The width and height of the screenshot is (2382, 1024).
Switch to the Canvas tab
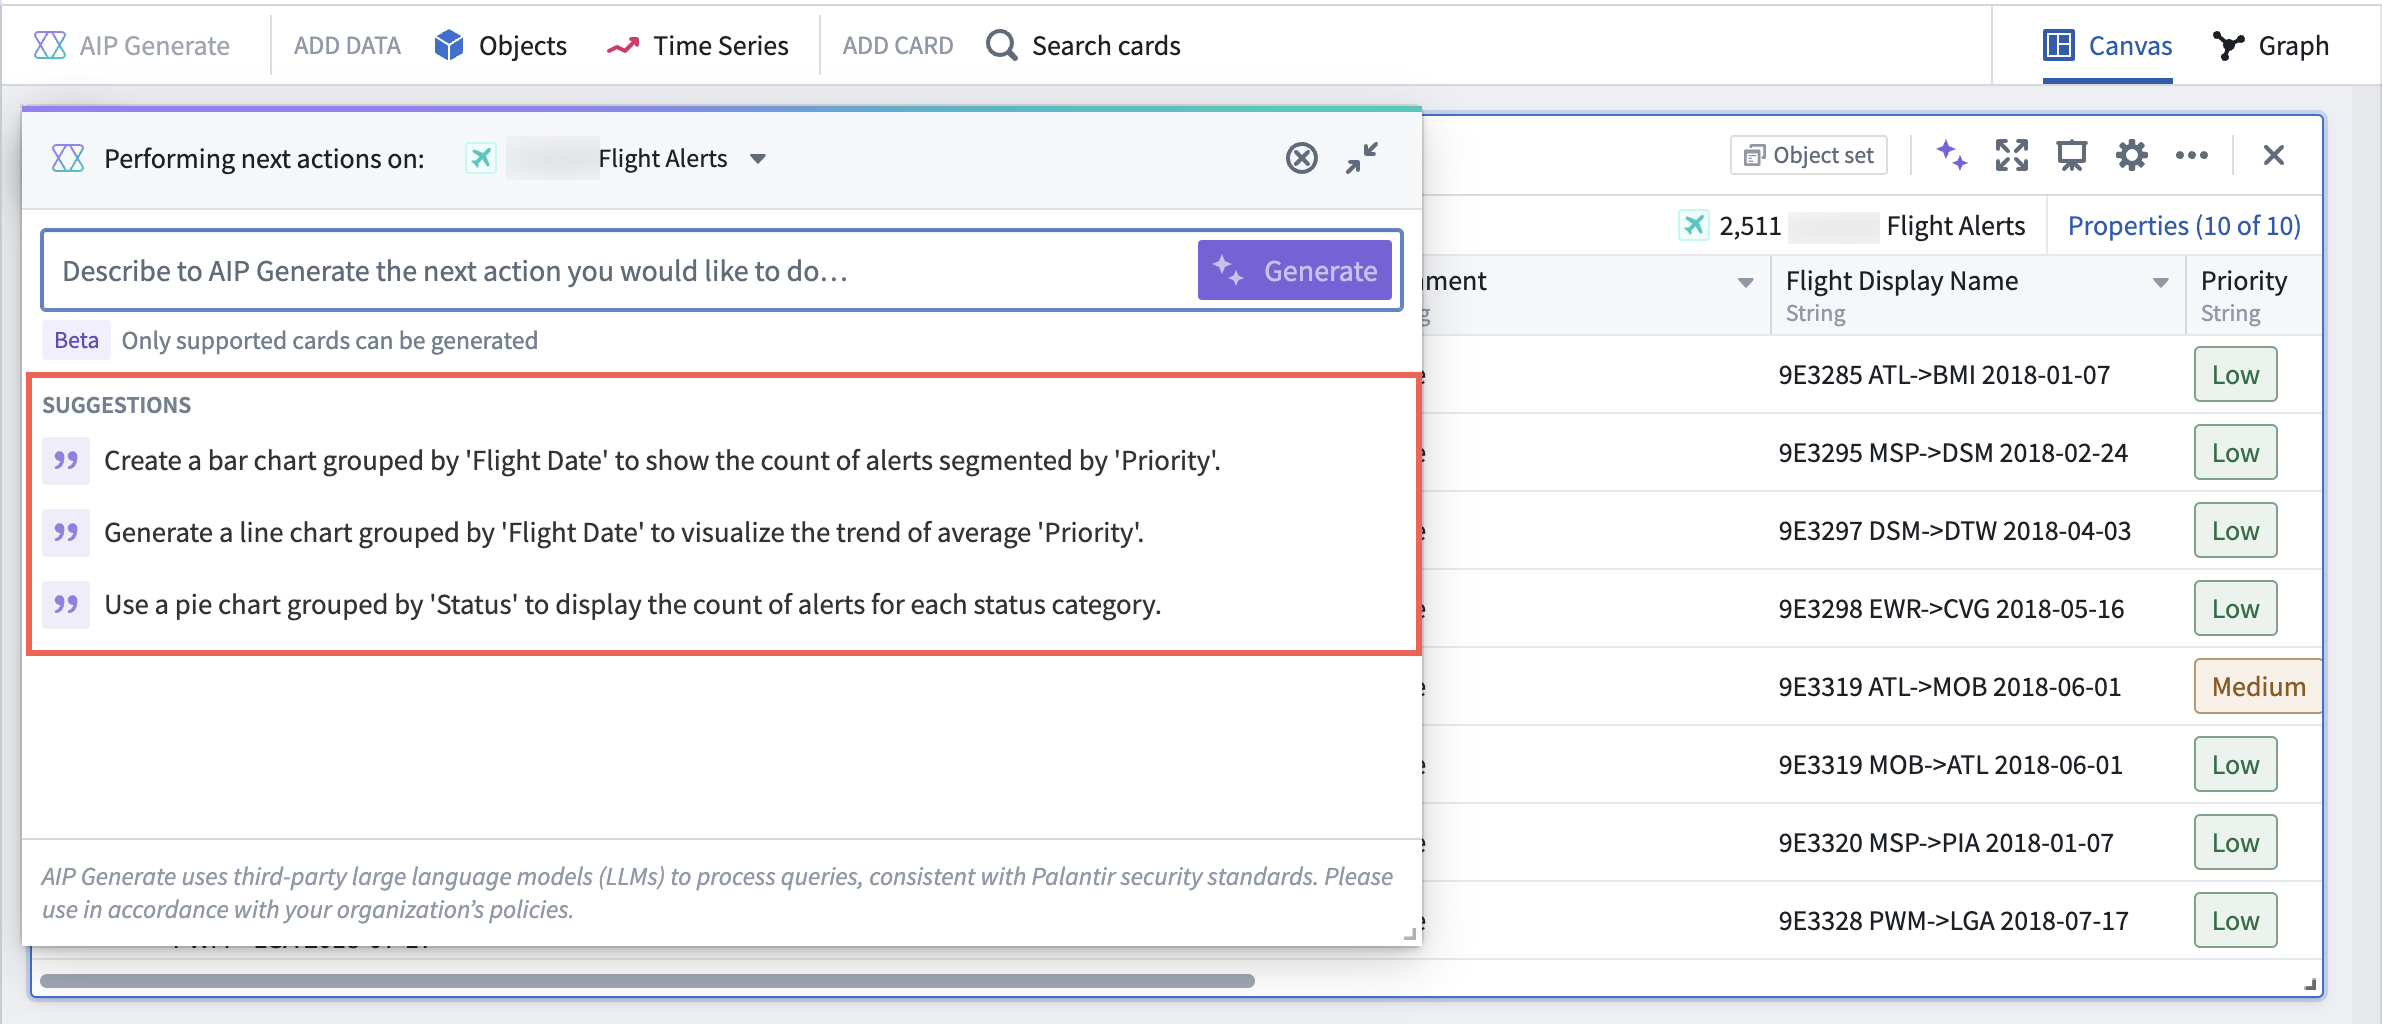pos(2108,46)
